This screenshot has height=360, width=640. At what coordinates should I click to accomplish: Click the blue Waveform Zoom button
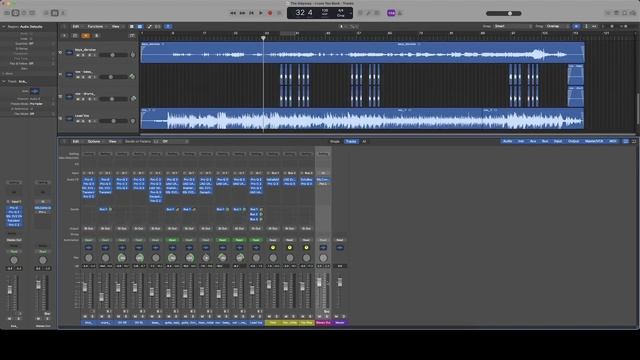click(576, 27)
